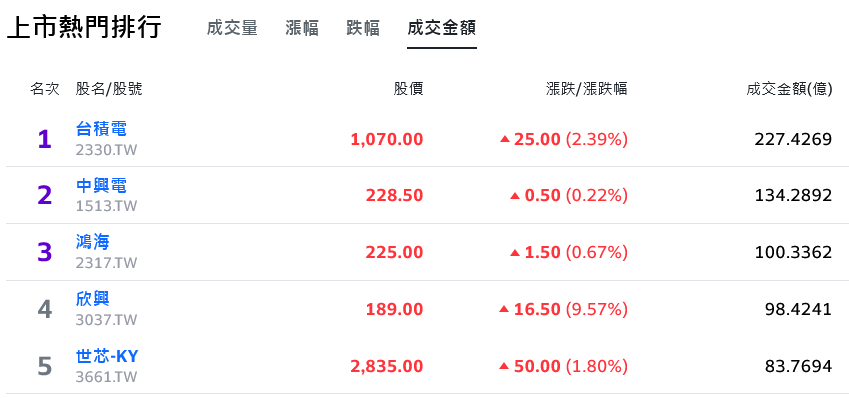This screenshot has width=849, height=398.
Task: Click the up-arrow icon beside 16.50
Action: click(505, 309)
